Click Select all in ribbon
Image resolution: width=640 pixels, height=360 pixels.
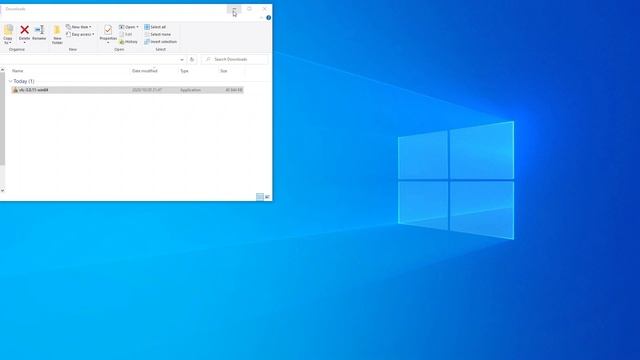coord(155,27)
